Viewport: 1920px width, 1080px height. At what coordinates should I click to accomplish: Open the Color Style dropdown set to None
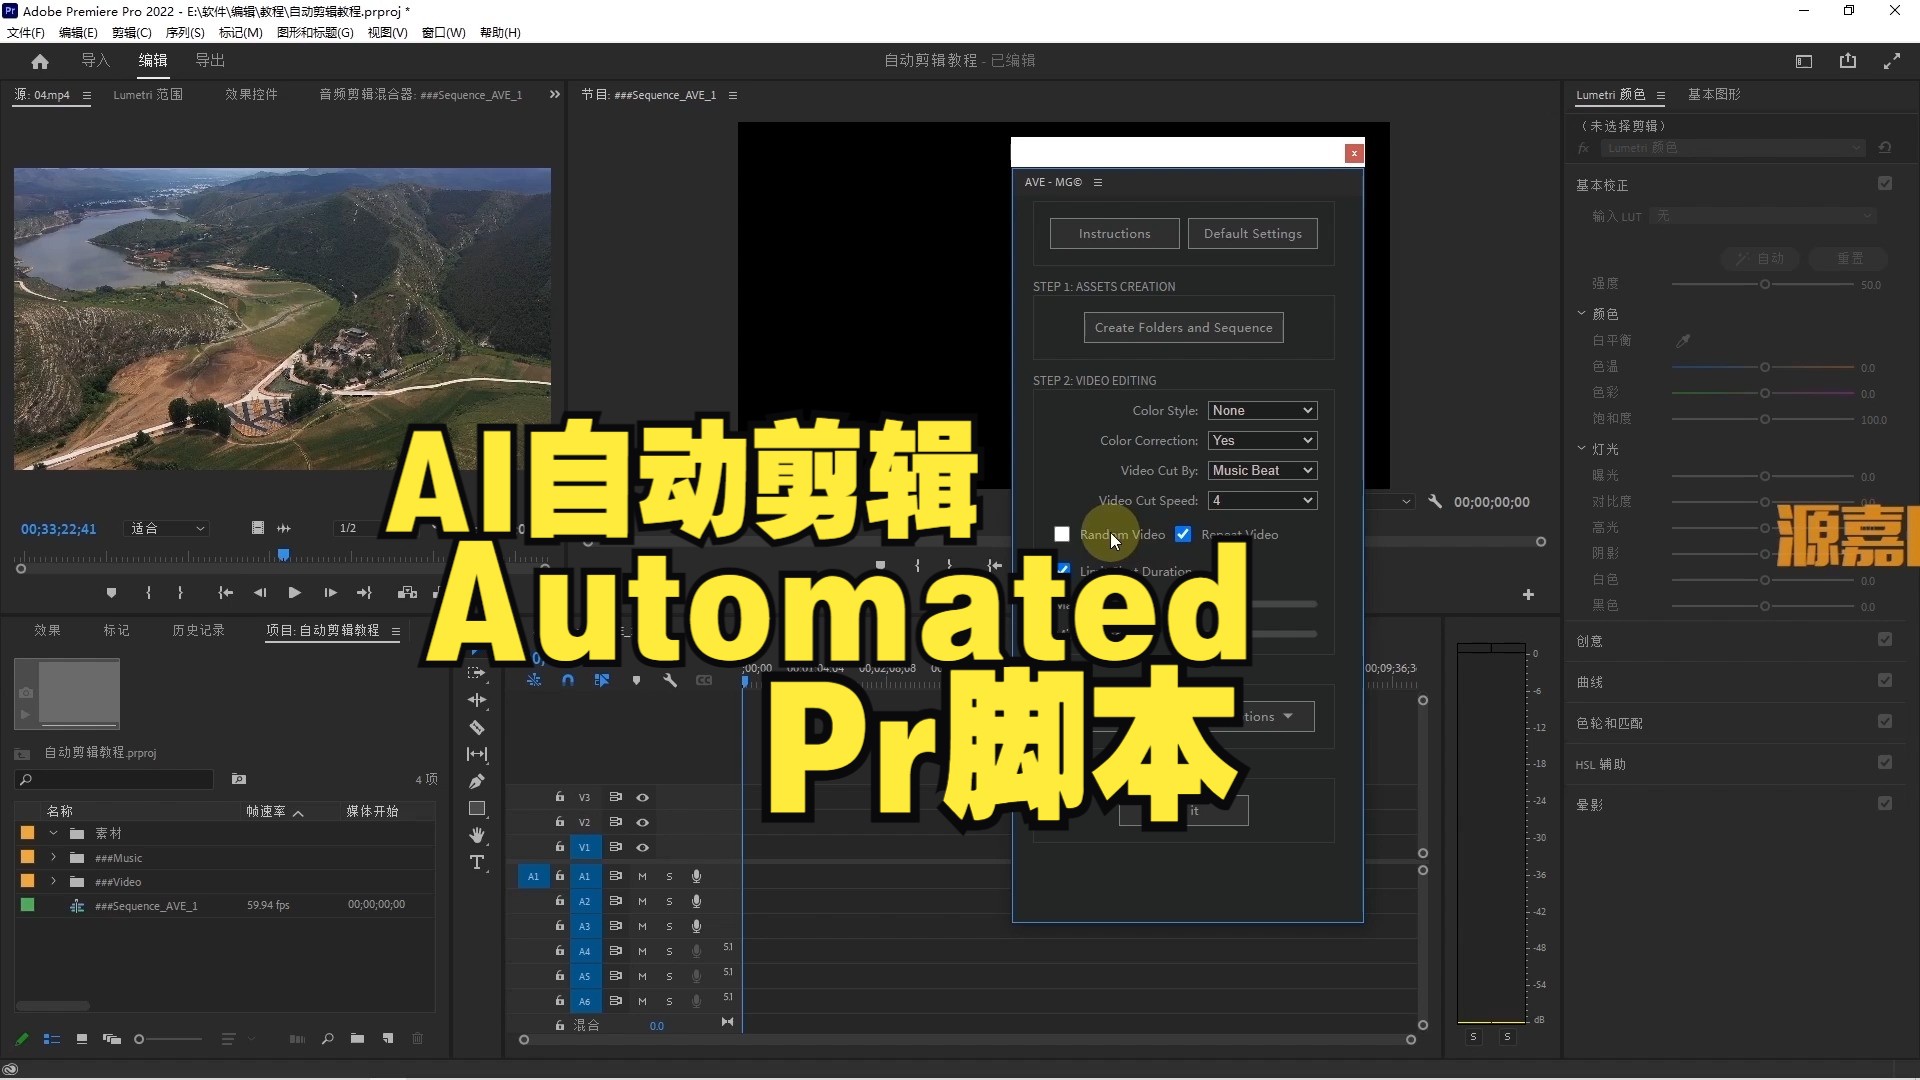click(x=1262, y=410)
